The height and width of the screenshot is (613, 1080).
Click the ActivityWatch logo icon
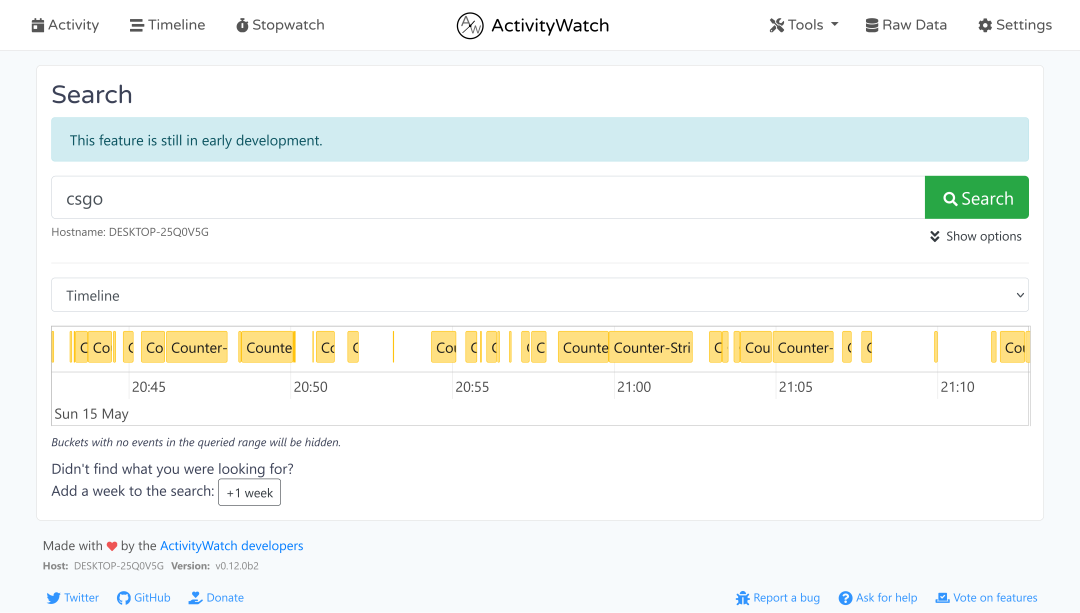click(470, 26)
